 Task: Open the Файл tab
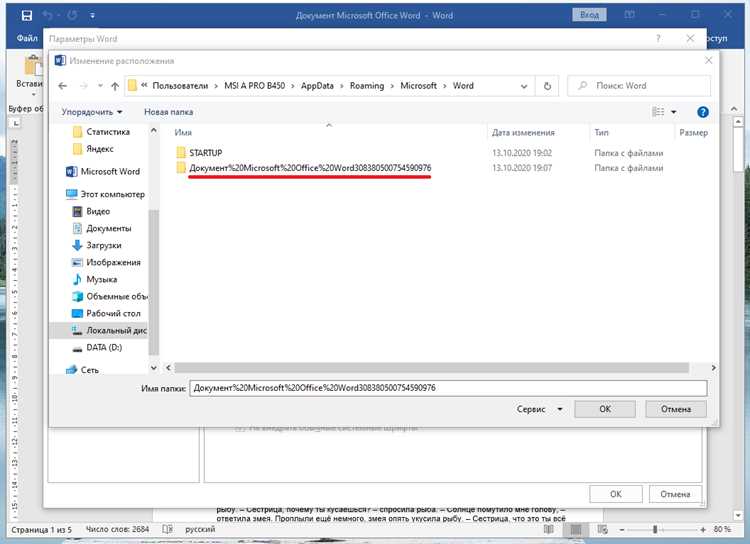[27, 38]
